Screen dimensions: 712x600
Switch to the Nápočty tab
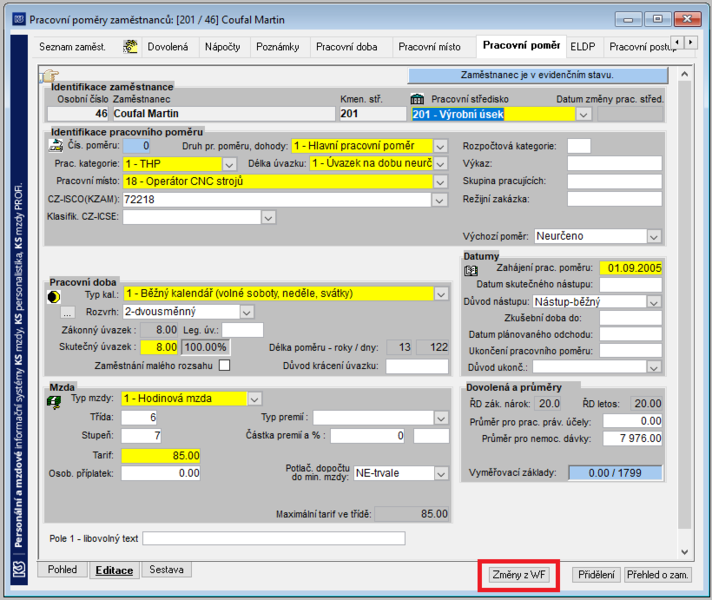click(x=222, y=47)
